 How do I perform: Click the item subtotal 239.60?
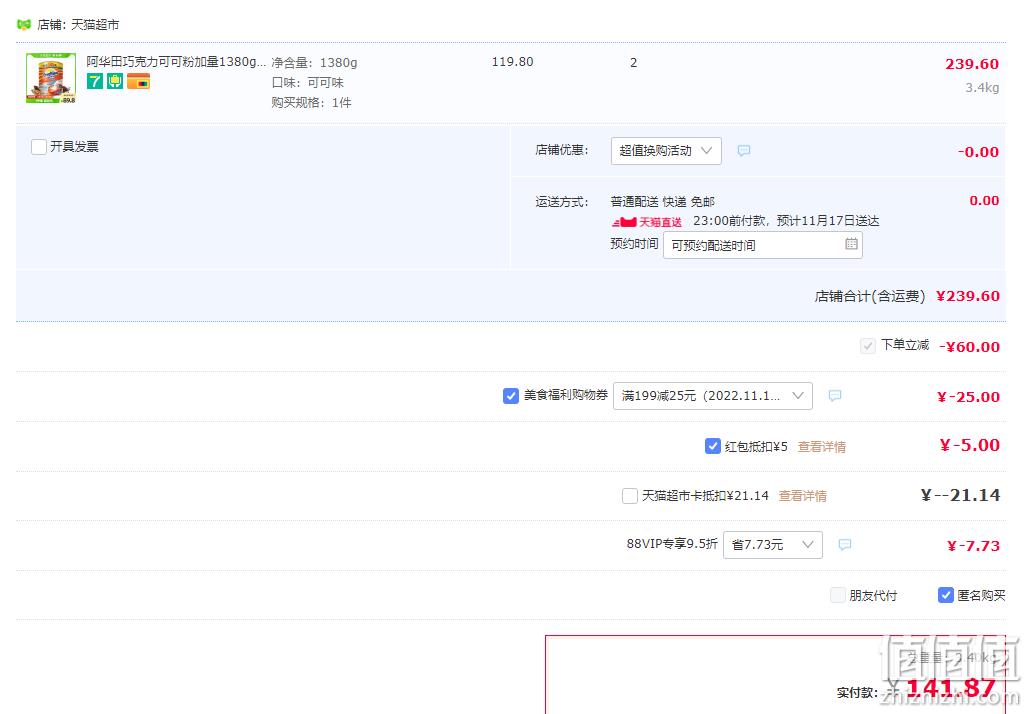pos(972,64)
